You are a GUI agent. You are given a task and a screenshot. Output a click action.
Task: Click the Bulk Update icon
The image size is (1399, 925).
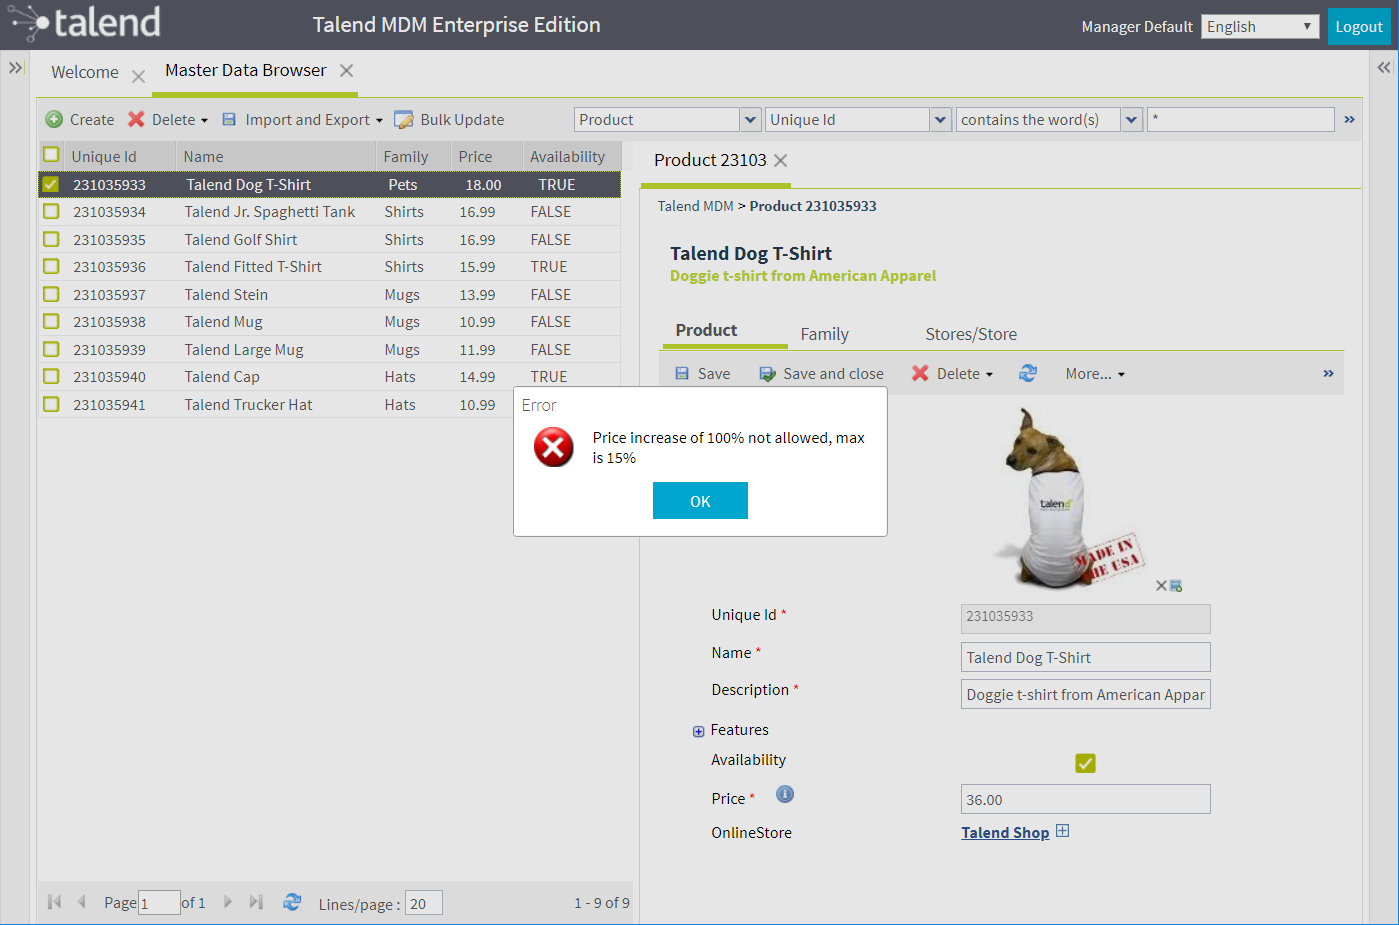click(x=404, y=120)
